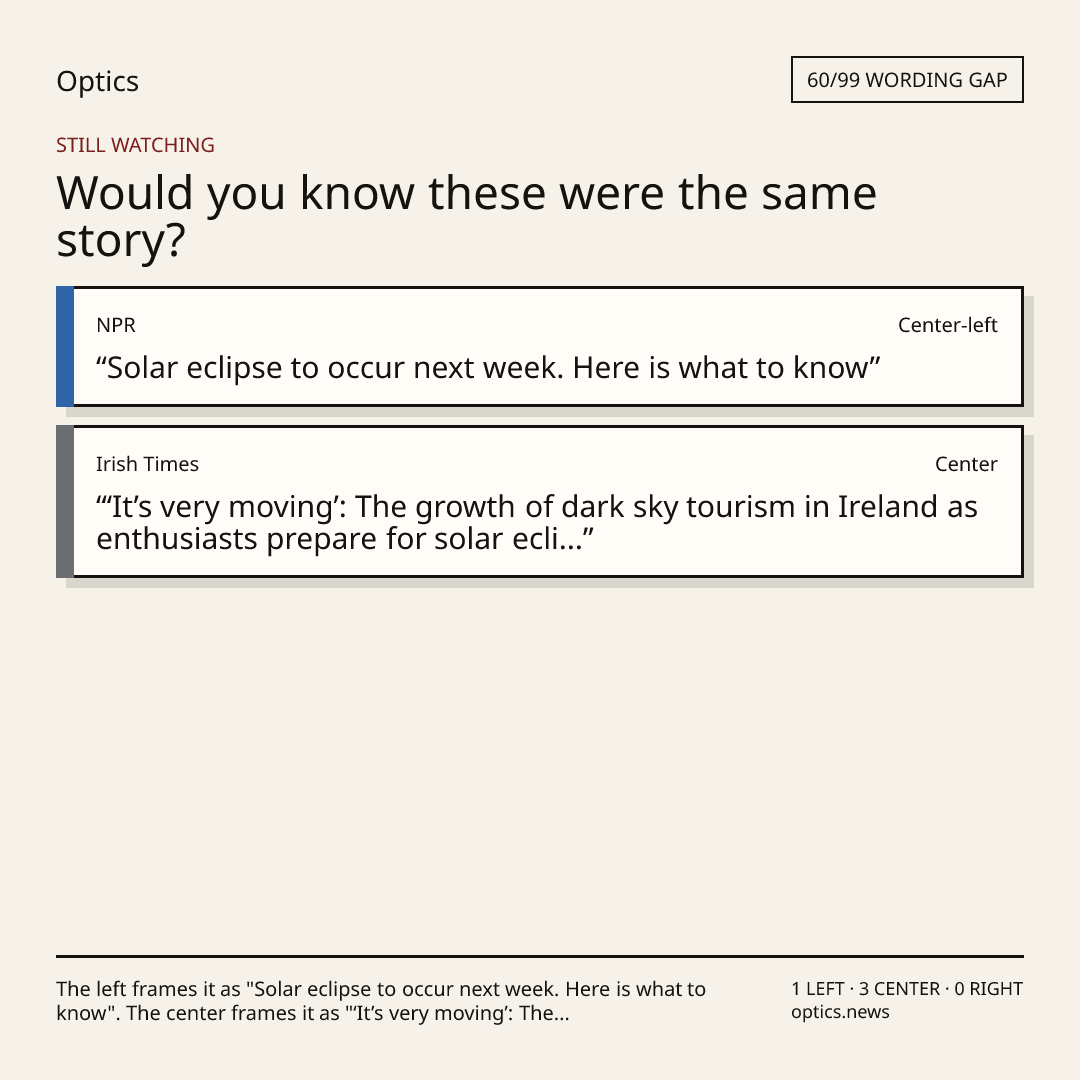Click the 1 LEFT count

819,989
